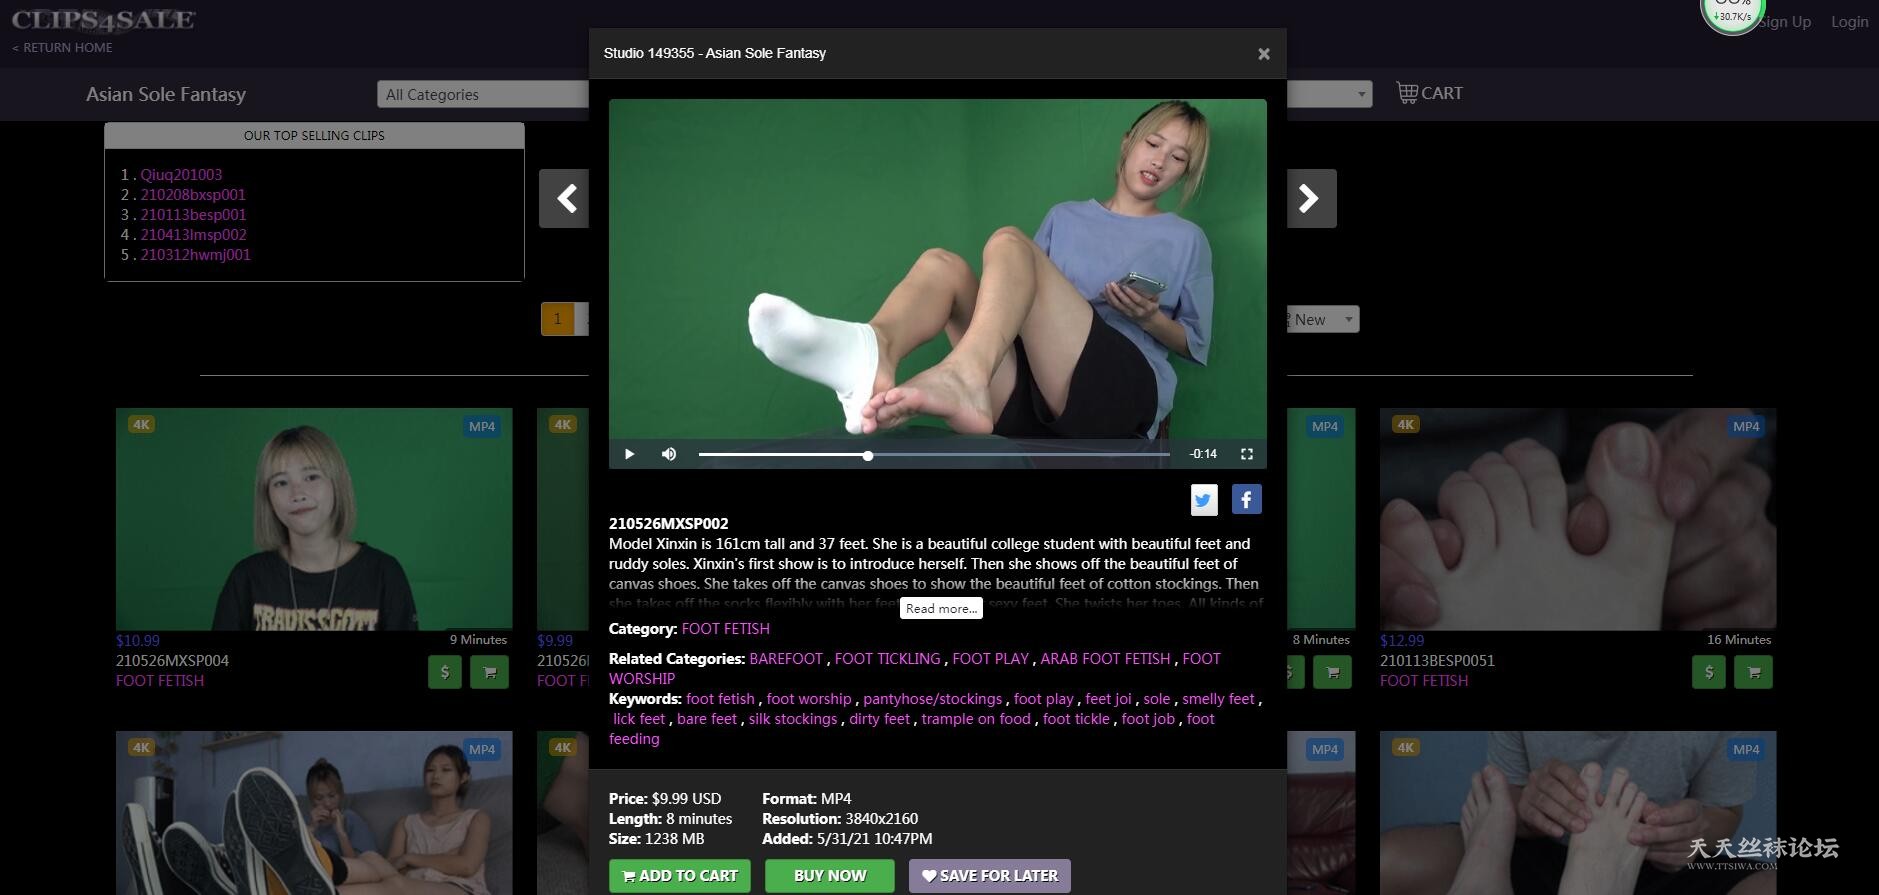Open the New sort order dropdown

tap(1322, 319)
